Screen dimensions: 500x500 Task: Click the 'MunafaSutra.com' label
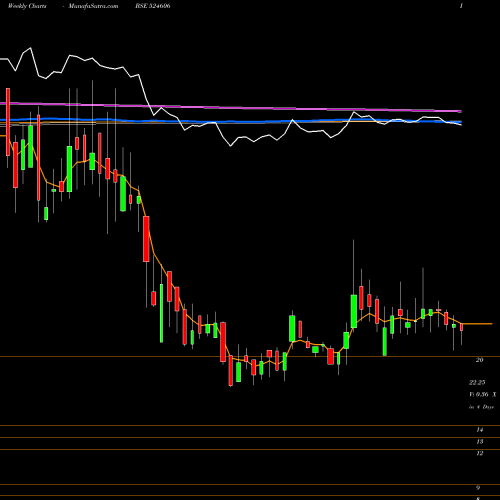93,6
